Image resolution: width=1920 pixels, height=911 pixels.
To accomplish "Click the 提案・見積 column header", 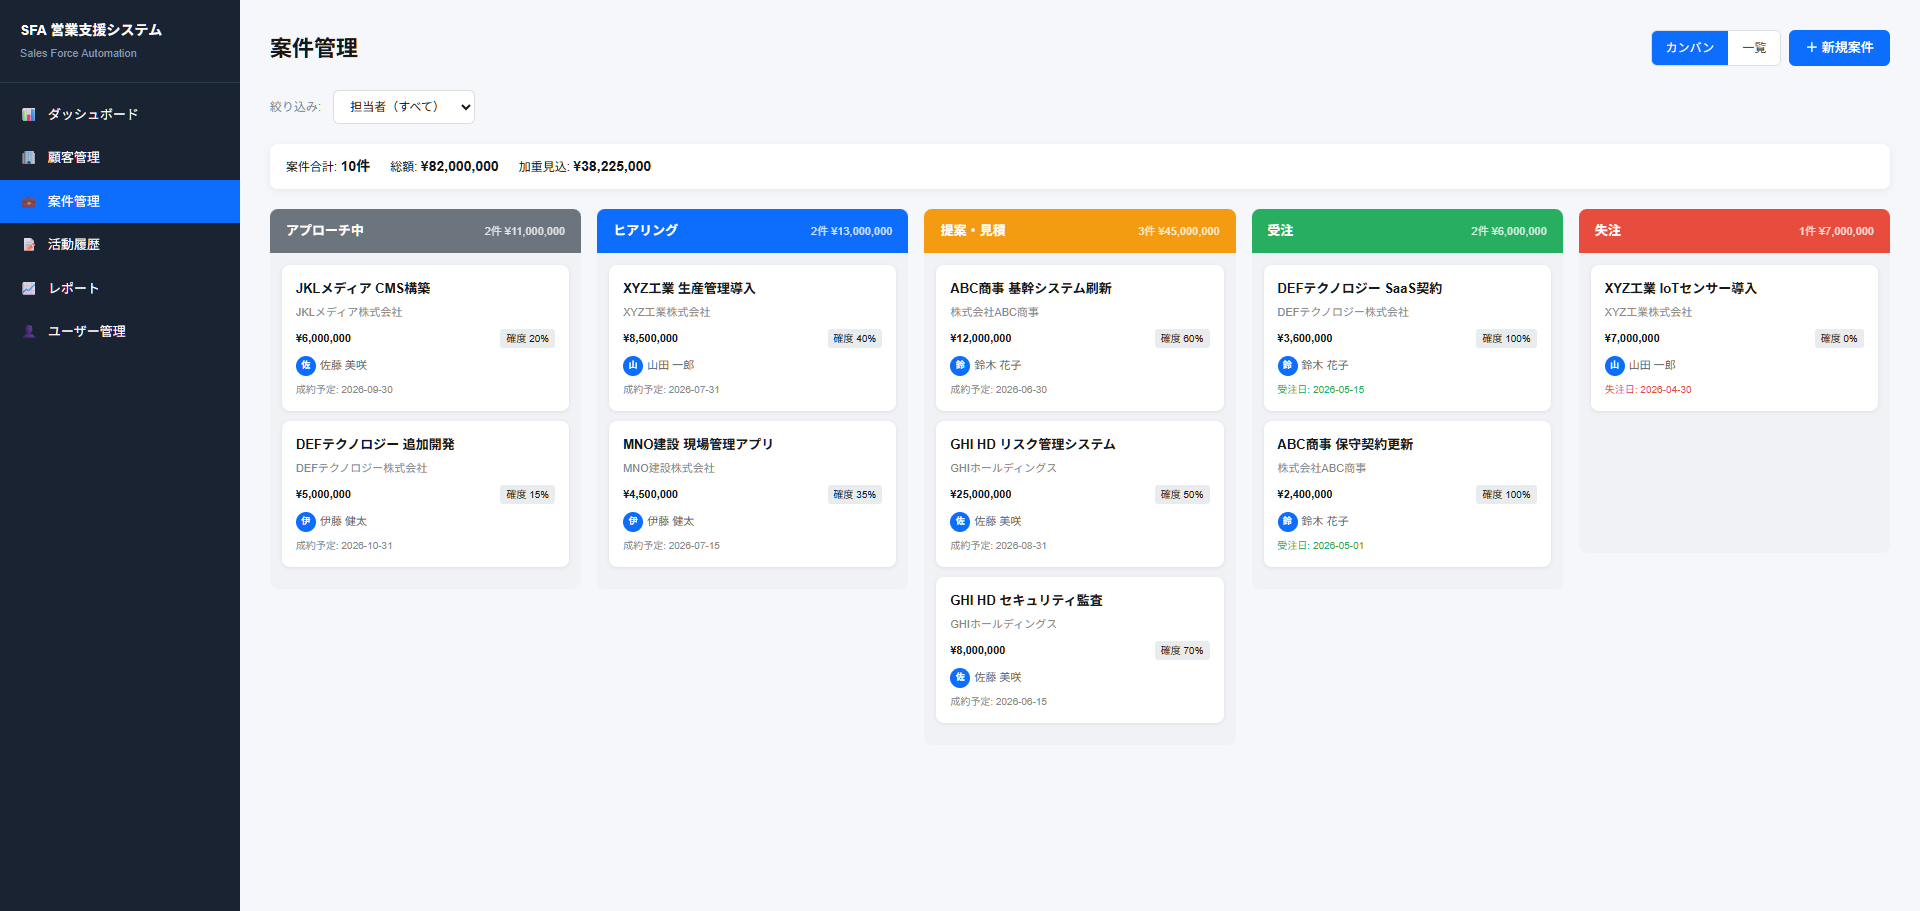I will click(x=1080, y=231).
